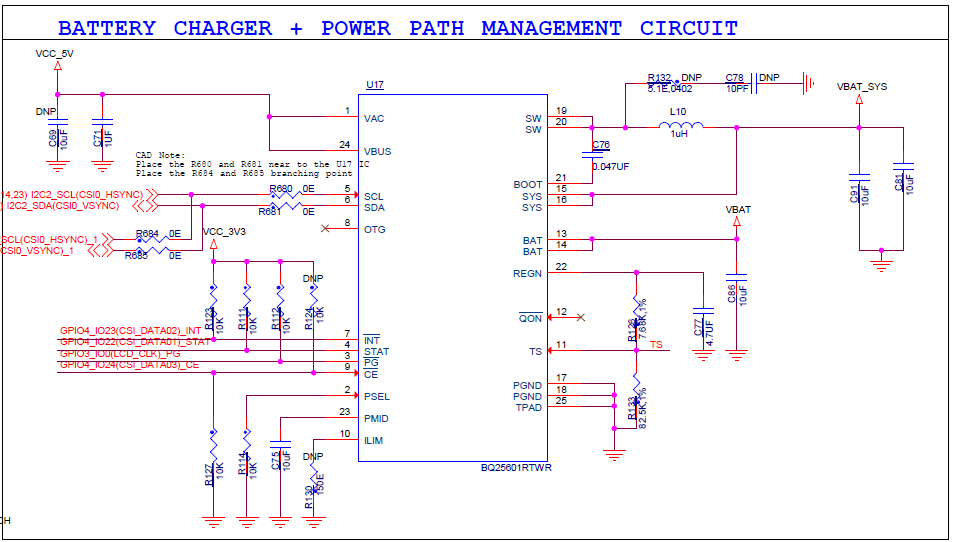
Task: Click the R680 0E resistor on SCL
Action: point(287,194)
